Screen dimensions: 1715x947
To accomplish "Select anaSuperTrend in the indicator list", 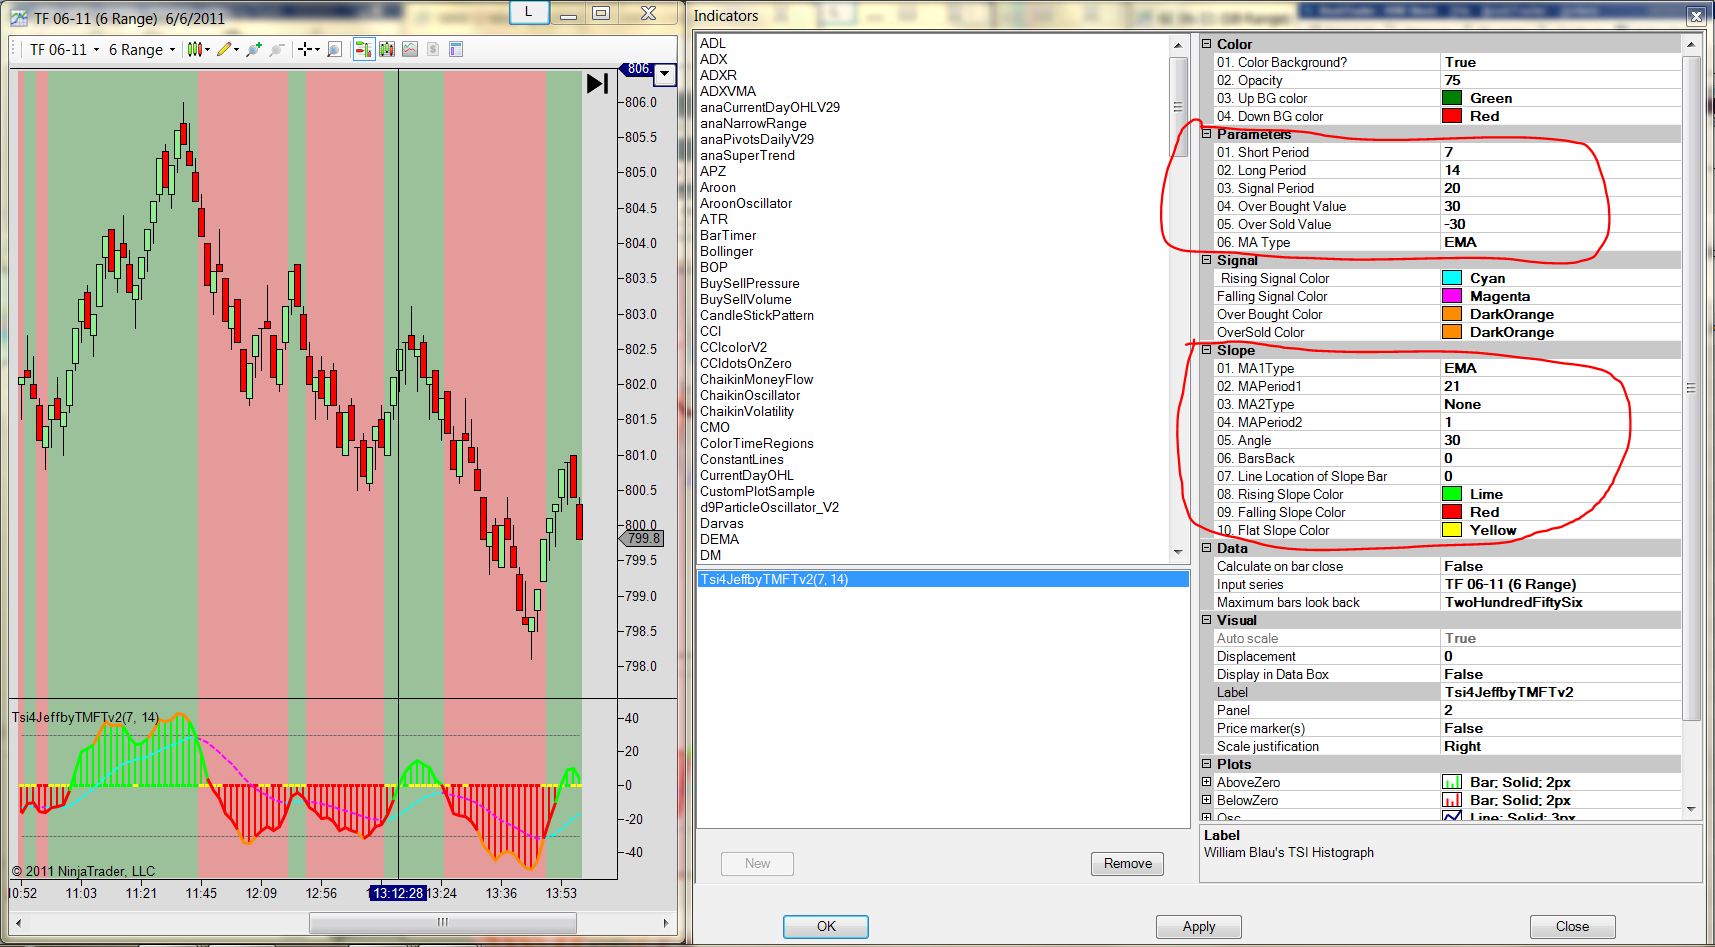I will point(747,155).
